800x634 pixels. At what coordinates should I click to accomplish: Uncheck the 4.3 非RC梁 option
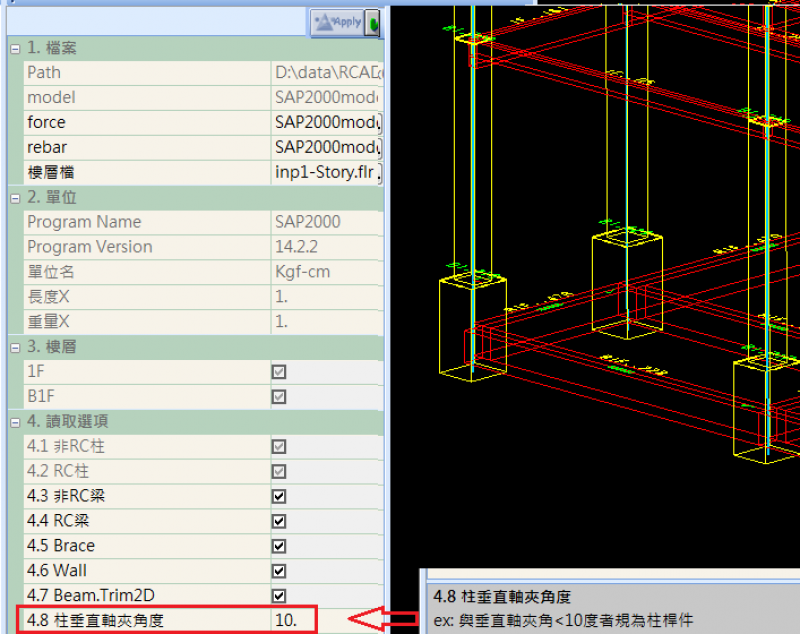point(279,496)
